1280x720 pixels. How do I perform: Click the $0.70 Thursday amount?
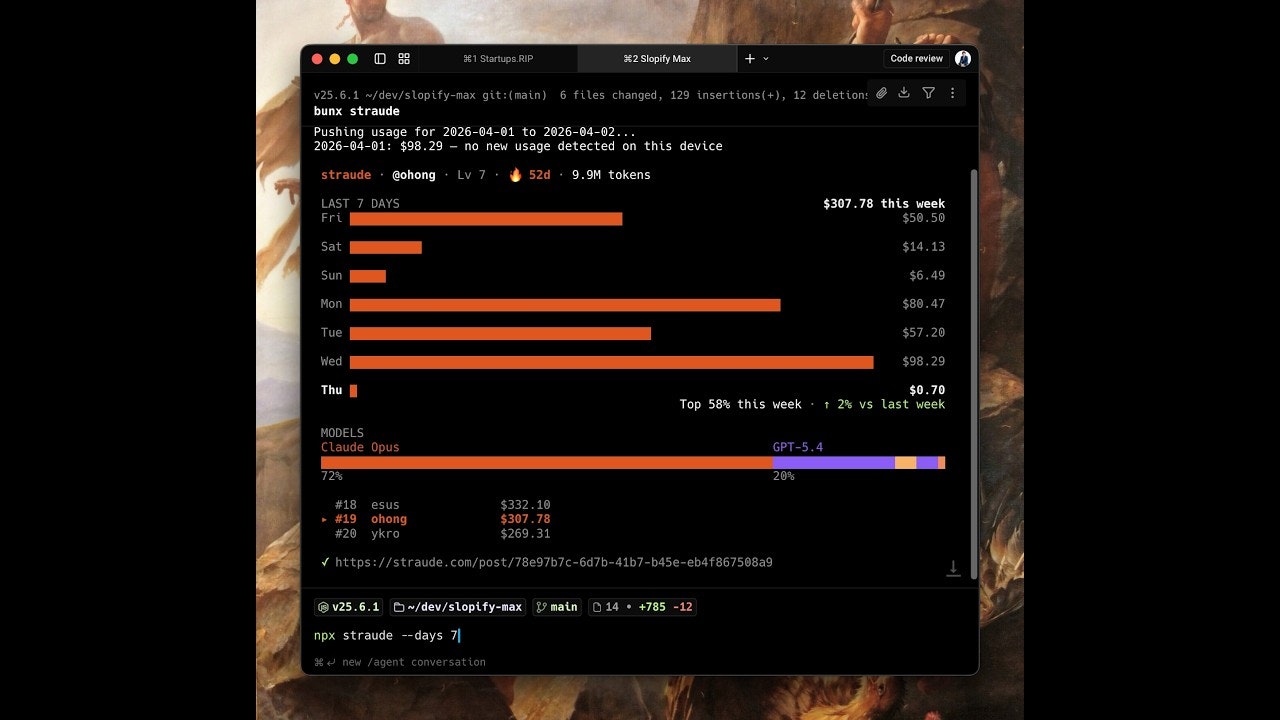click(x=927, y=390)
